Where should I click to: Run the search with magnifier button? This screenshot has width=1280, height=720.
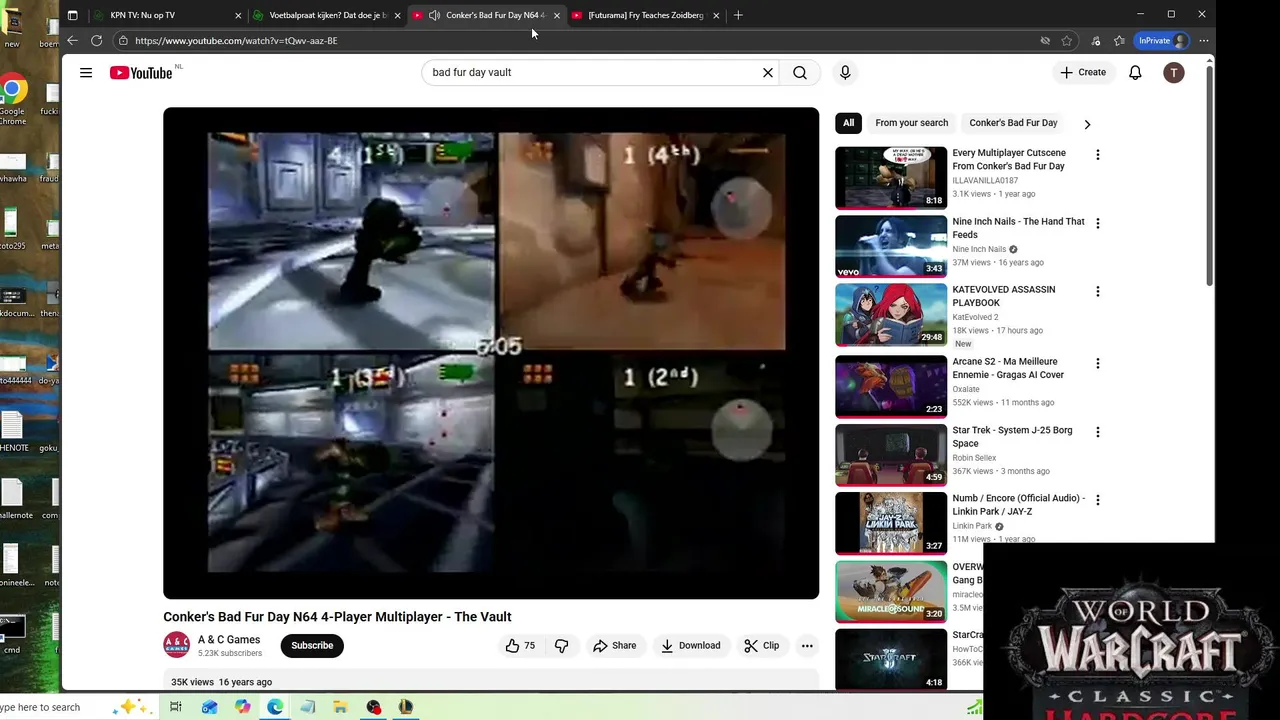pyautogui.click(x=800, y=72)
